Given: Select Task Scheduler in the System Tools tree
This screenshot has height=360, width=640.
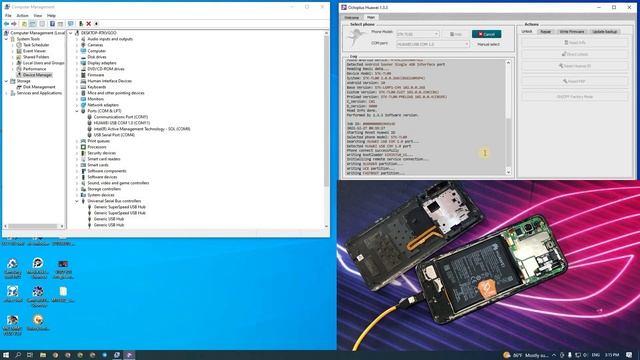Looking at the screenshot, I should (x=36, y=45).
